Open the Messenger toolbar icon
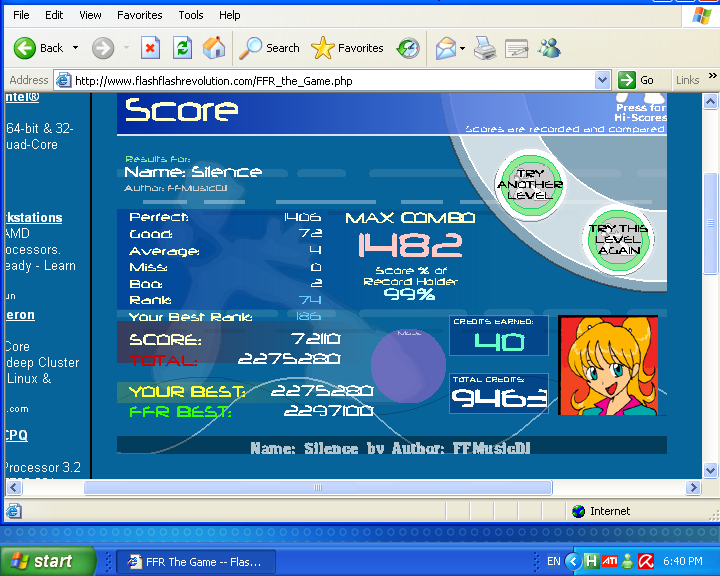Screen dimensions: 720x576 [x=549, y=48]
